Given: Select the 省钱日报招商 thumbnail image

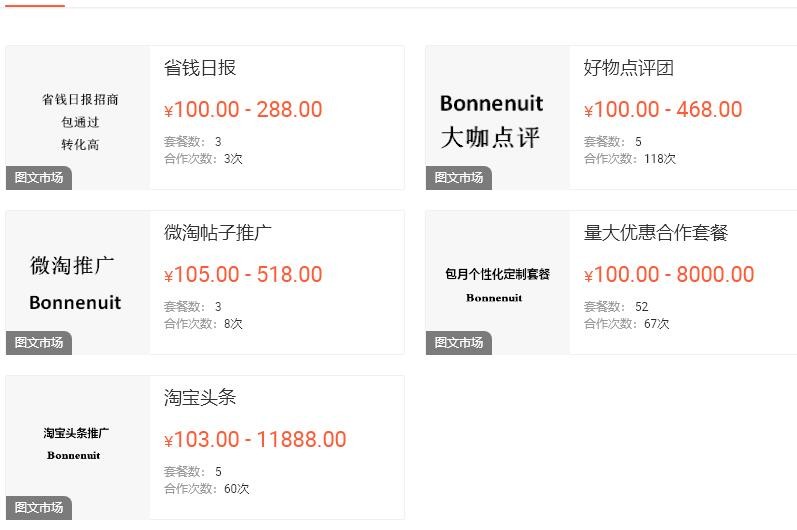Looking at the screenshot, I should [78, 118].
